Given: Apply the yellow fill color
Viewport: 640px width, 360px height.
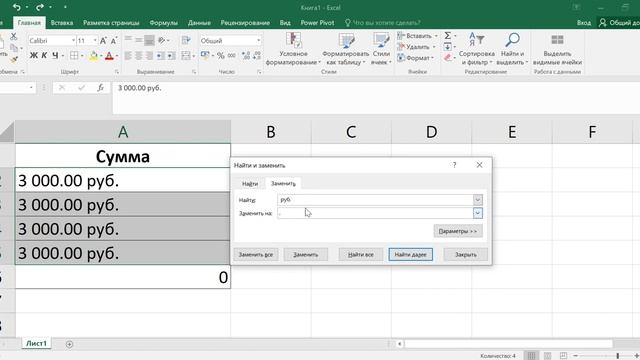Looking at the screenshot, I should [93, 56].
